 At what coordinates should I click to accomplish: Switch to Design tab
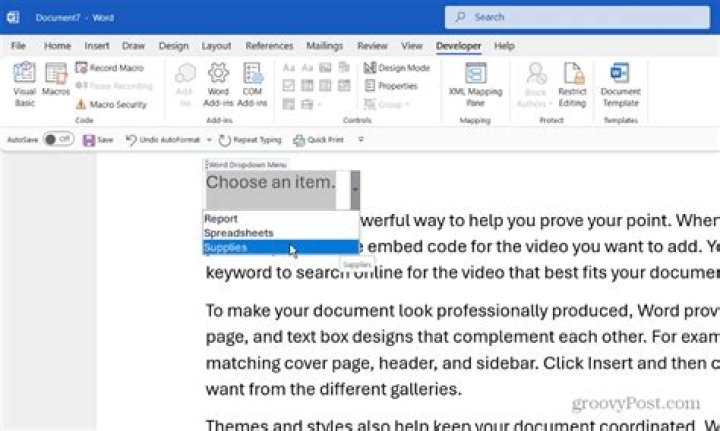pos(174,45)
